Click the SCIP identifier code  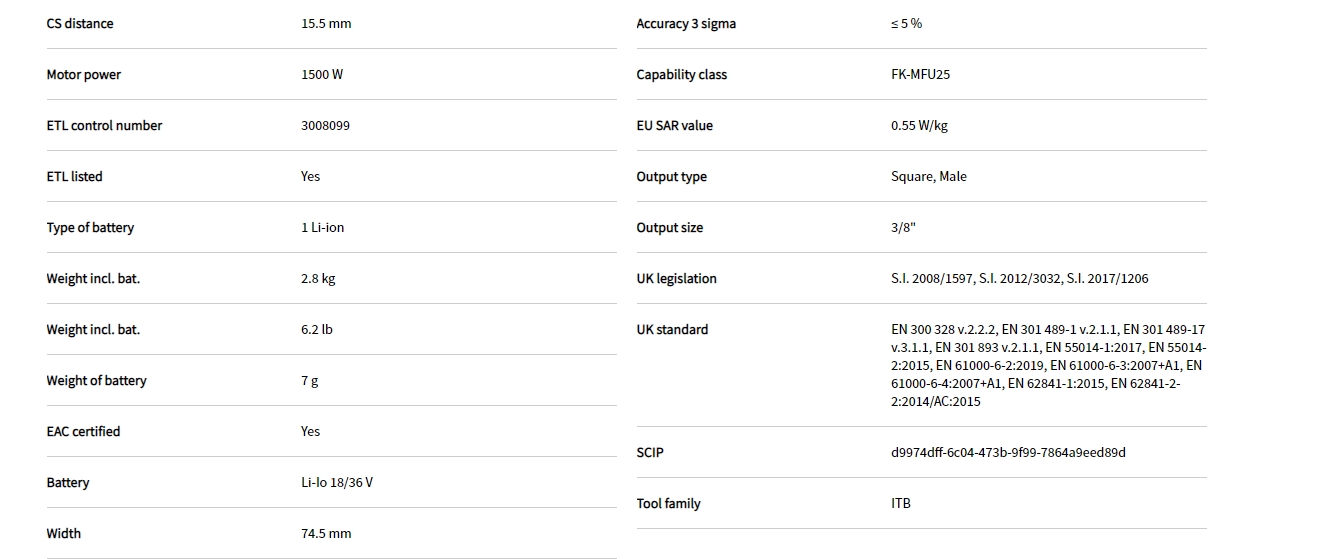pyautogui.click(x=1008, y=453)
